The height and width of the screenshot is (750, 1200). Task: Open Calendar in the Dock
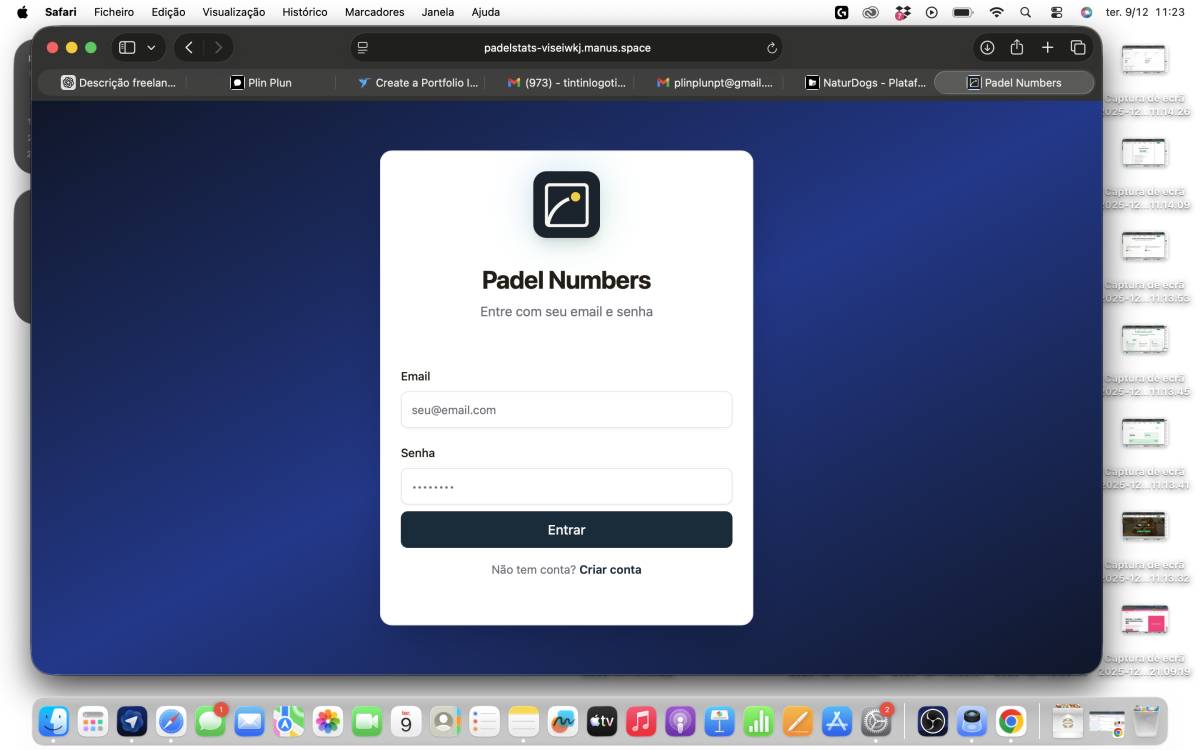pos(406,721)
